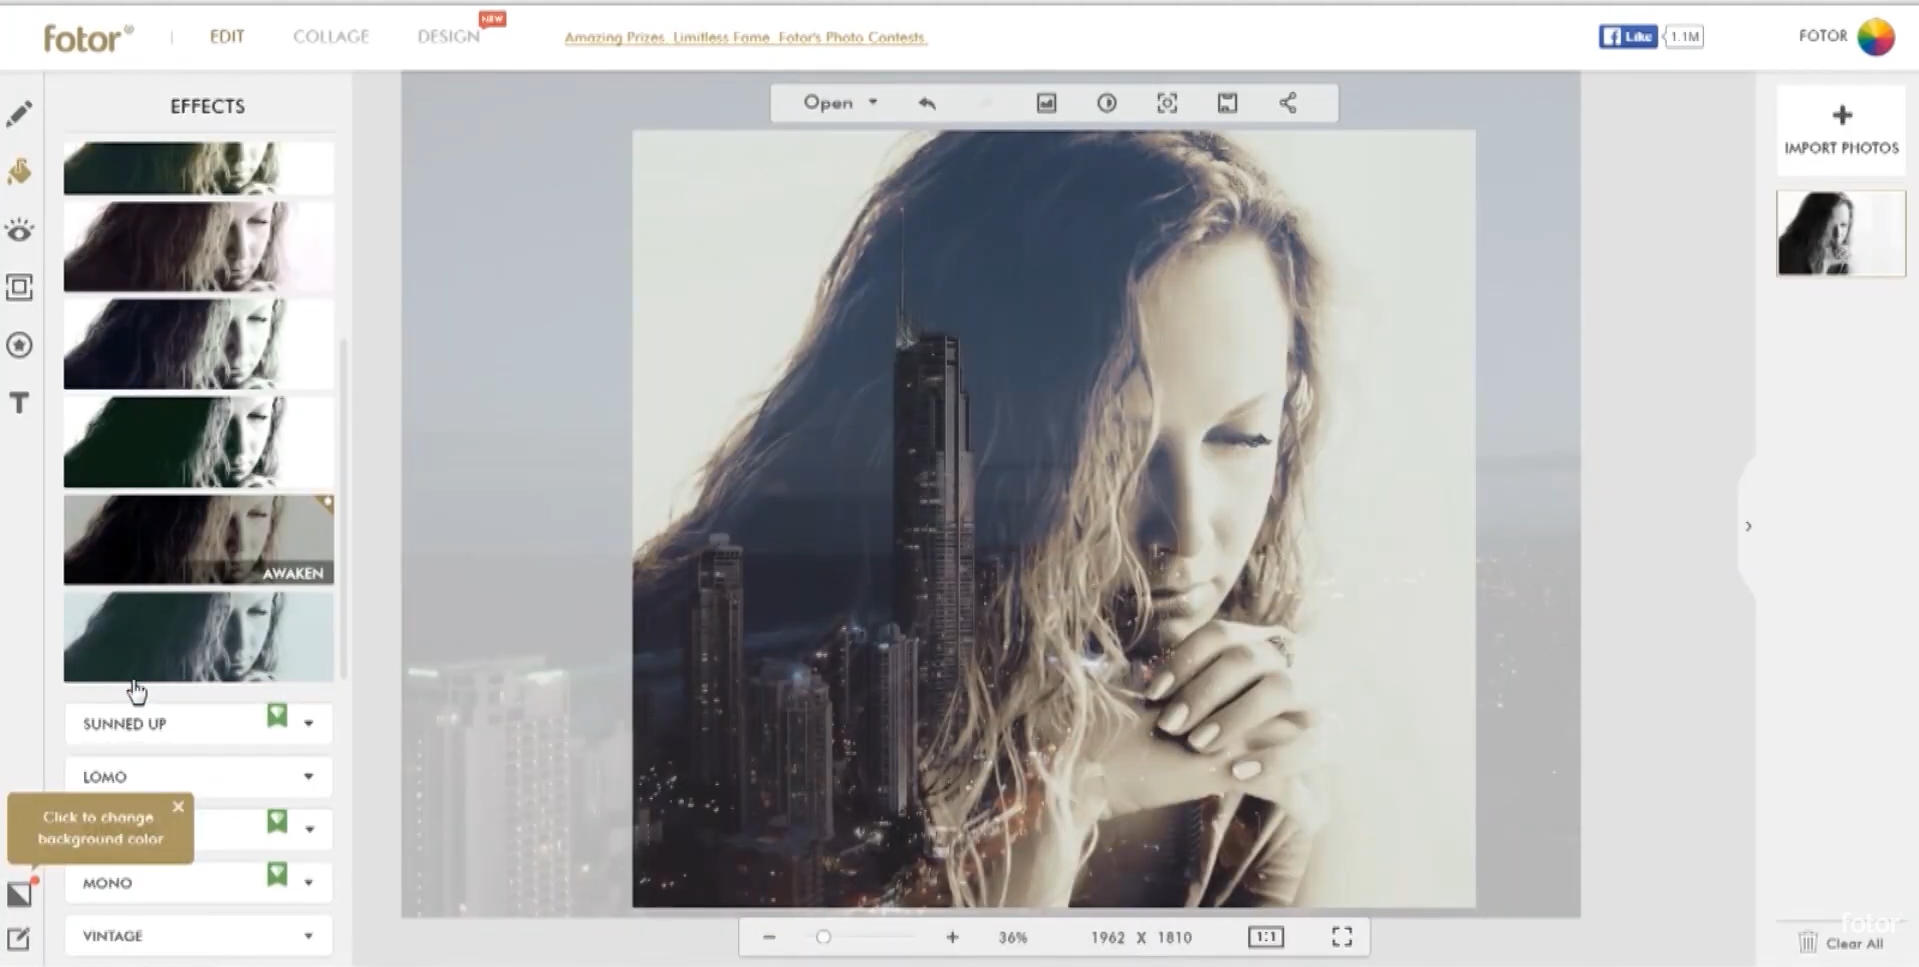
Task: Open the Share icon in the top toolbar
Action: coord(1287,103)
